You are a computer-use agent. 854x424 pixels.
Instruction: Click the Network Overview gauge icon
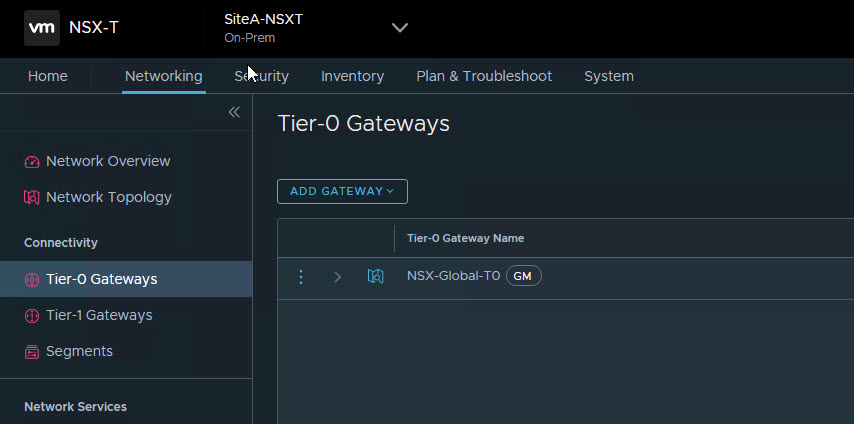(x=32, y=162)
